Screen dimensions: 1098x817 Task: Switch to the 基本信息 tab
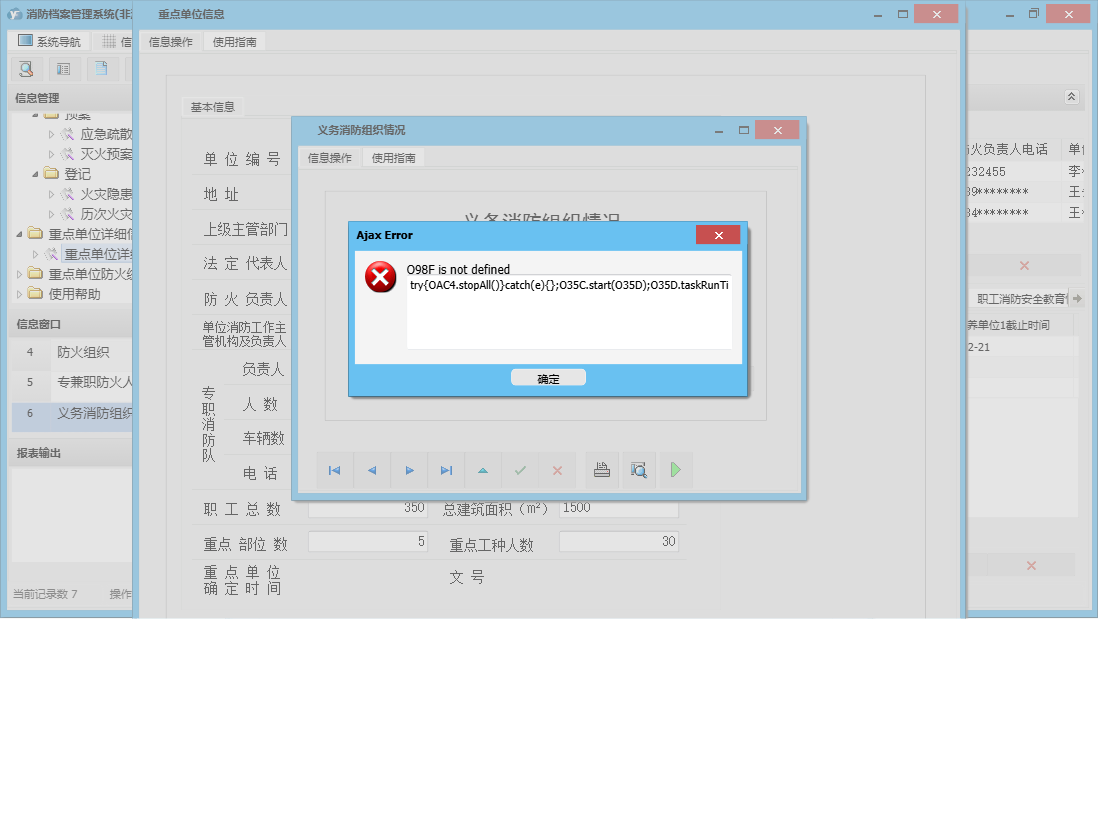[210, 107]
